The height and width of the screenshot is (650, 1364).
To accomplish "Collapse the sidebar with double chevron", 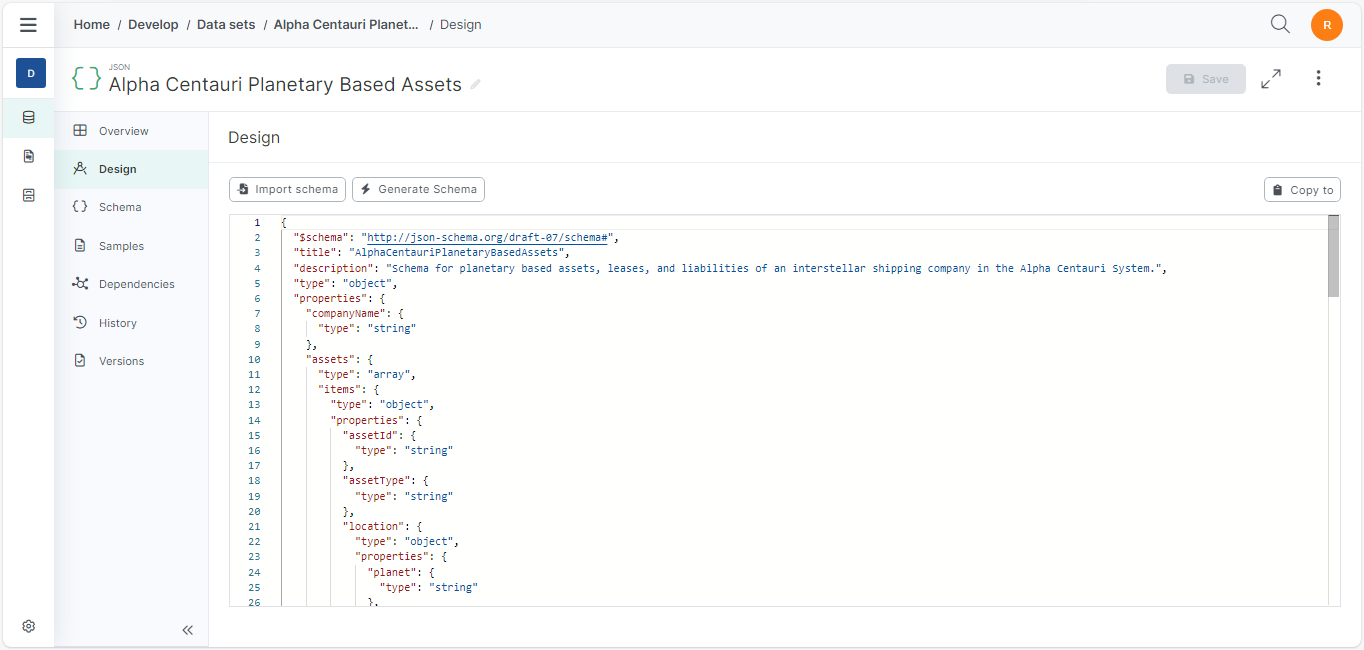I will click(x=187, y=630).
